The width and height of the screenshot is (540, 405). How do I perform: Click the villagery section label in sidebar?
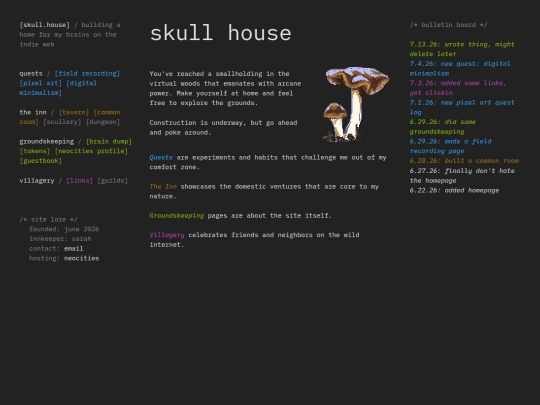click(37, 180)
